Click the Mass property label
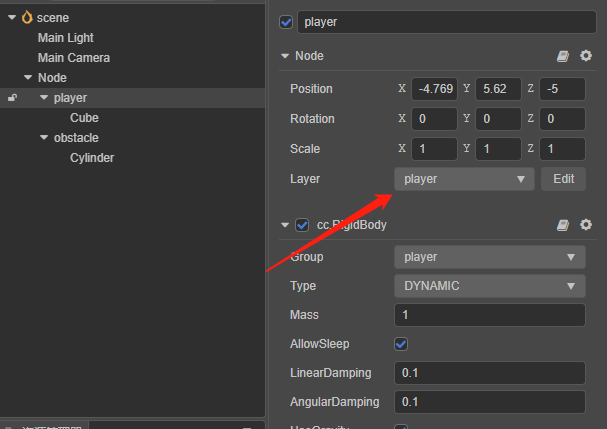This screenshot has height=429, width=607. (304, 315)
